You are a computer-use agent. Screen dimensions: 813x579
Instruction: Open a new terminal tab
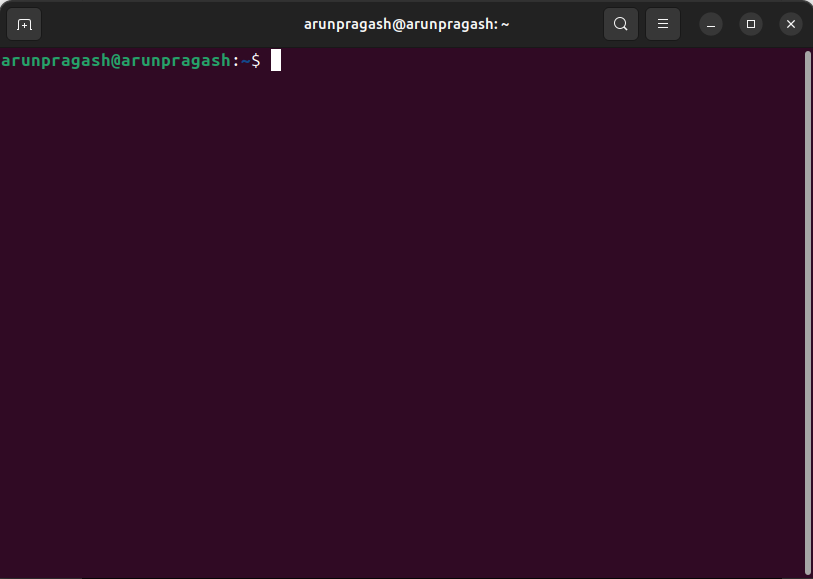24,24
